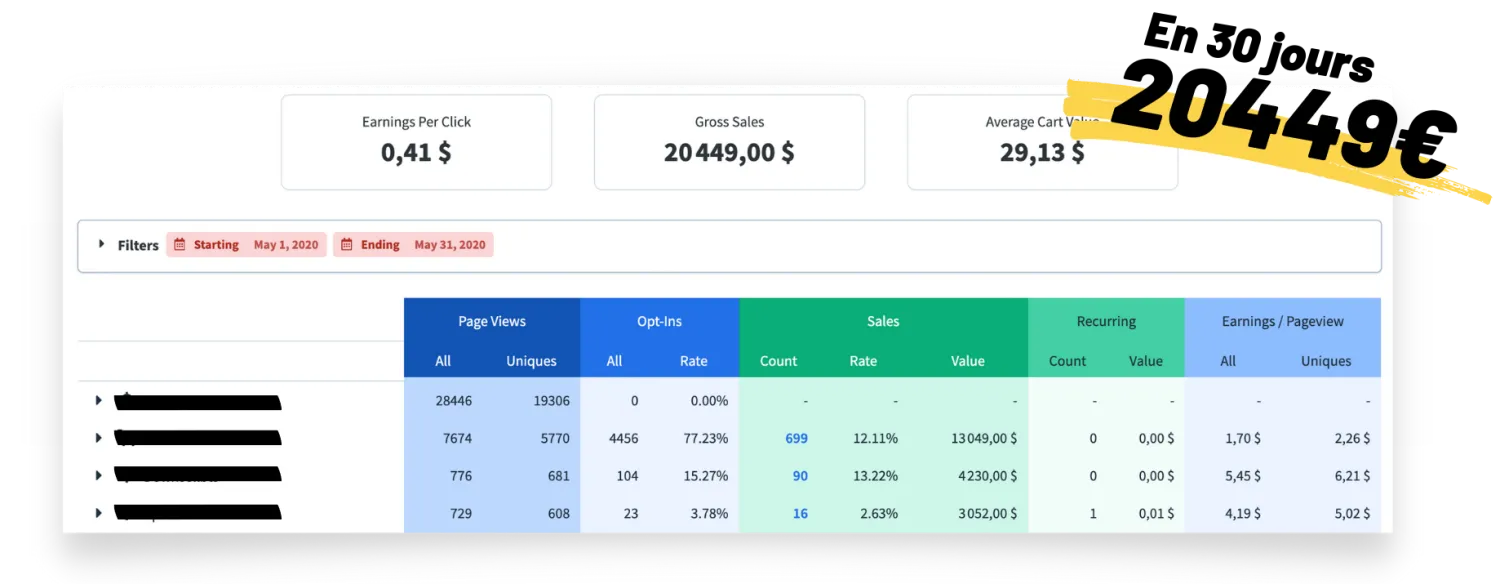Viewport: 1500px width, 584px height.
Task: Click the Earnings Per Click card
Action: tap(416, 142)
